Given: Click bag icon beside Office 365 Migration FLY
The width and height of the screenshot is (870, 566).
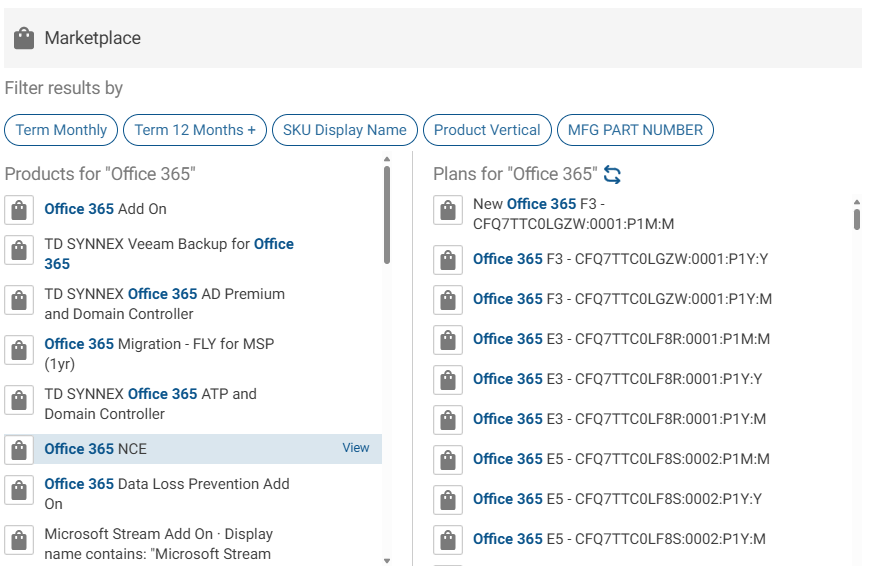Looking at the screenshot, I should [x=19, y=350].
